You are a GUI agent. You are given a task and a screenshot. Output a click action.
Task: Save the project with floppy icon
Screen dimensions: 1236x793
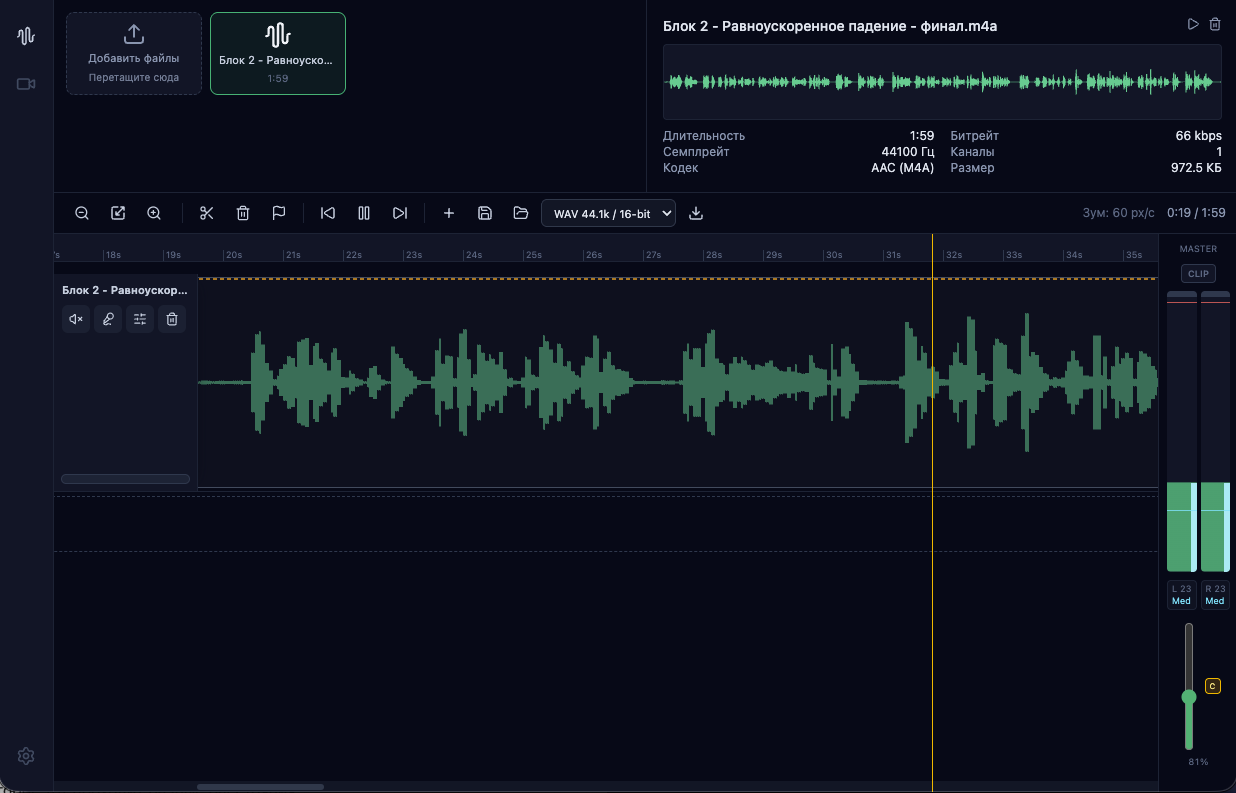point(485,213)
